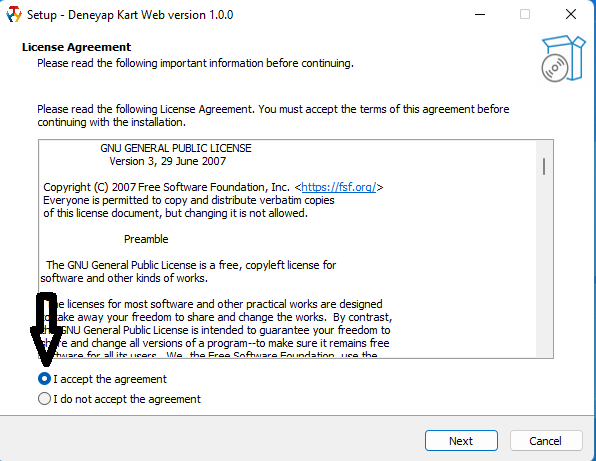Click the license text scrollbar thumb
Screen dimensions: 596x461
click(544, 166)
